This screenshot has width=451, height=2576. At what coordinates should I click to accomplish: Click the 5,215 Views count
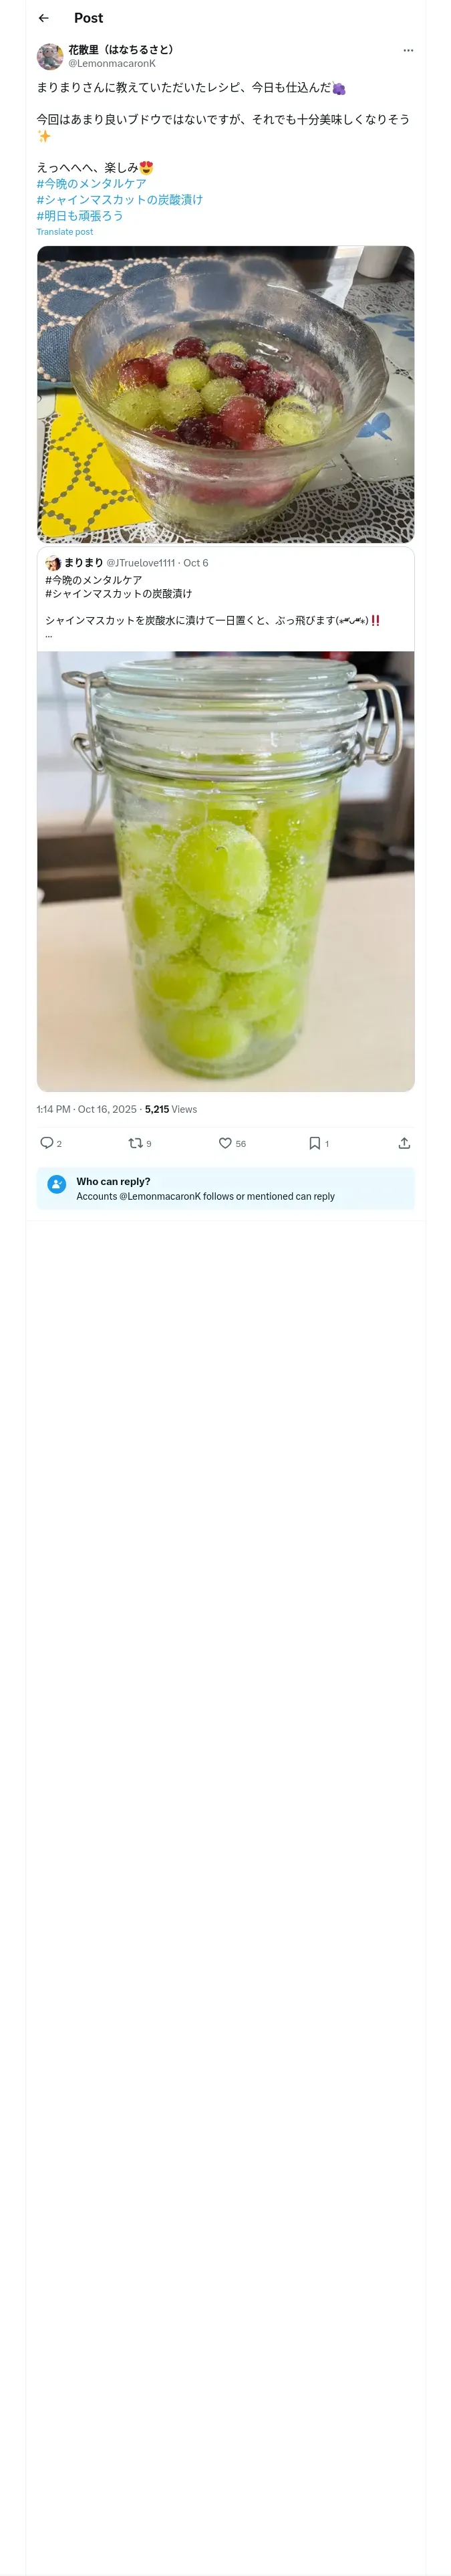click(171, 1109)
